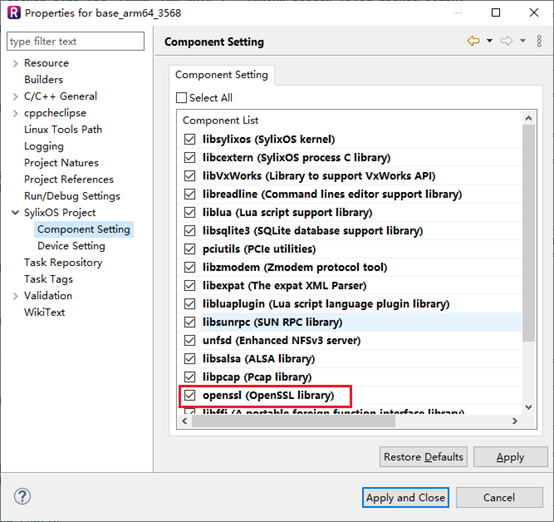
Task: Click Apply and Close button
Action: pyautogui.click(x=405, y=497)
